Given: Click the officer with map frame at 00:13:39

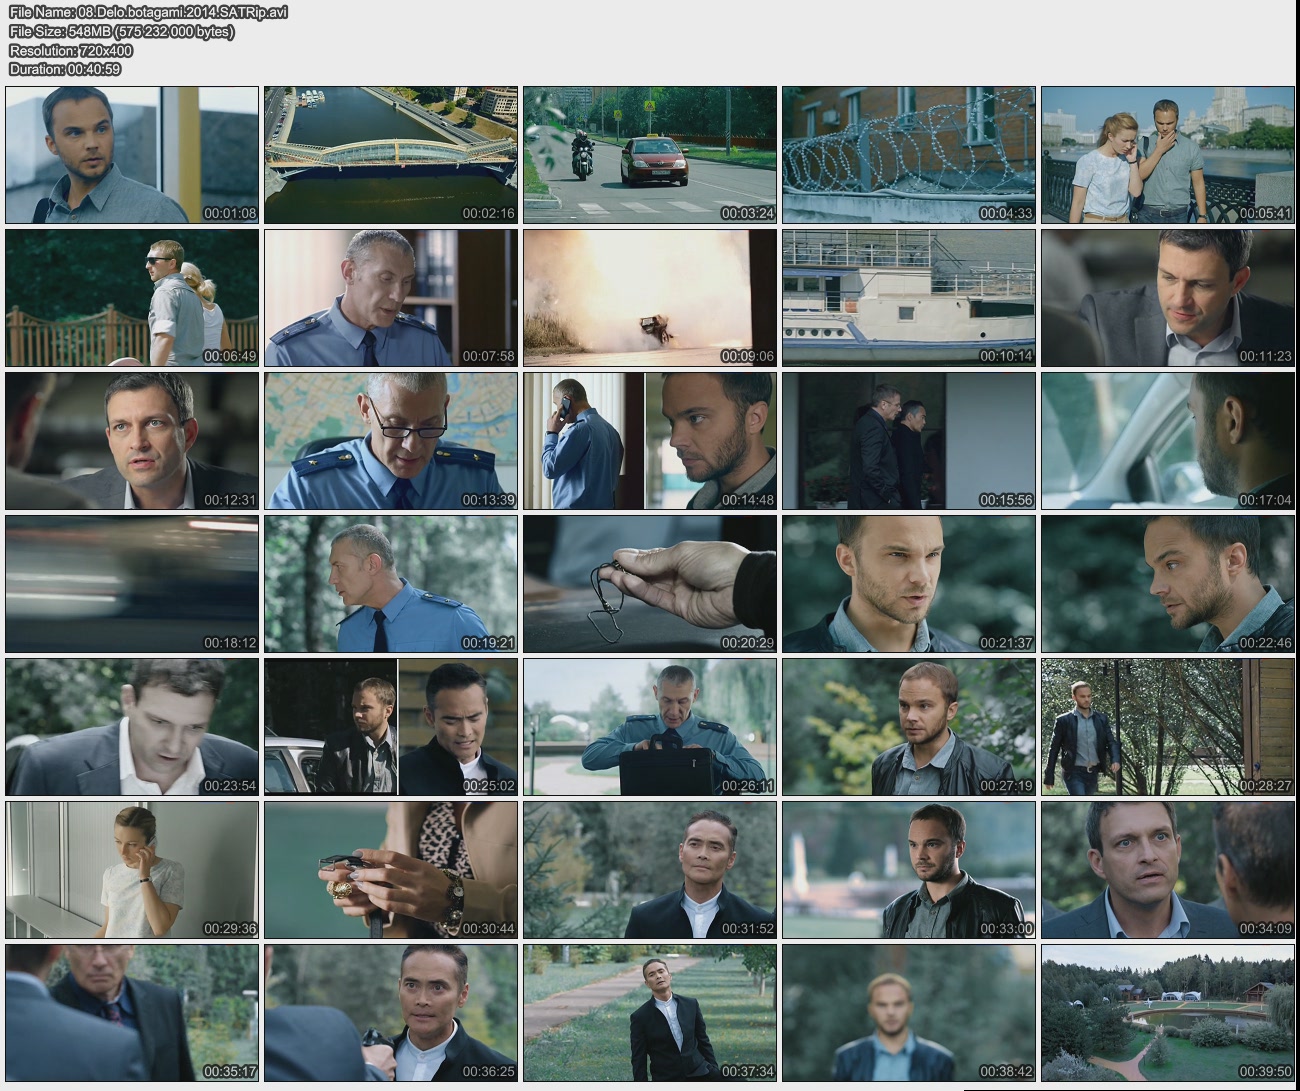Looking at the screenshot, I should (x=391, y=441).
